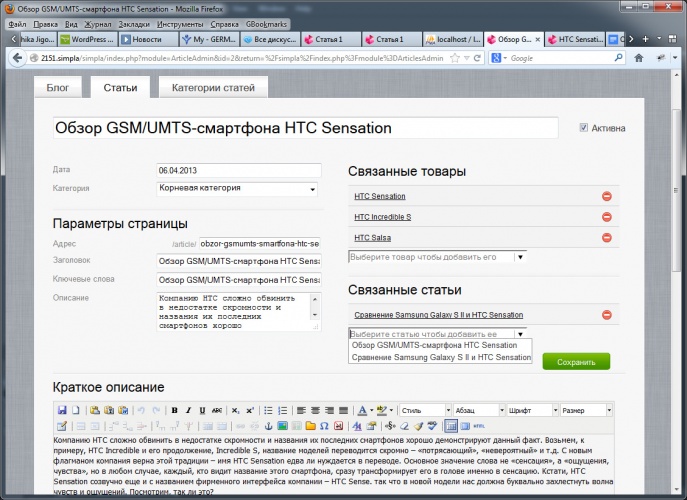Toggle bold formatting in editor
Screen dimensions: 687x500
coord(174,411)
